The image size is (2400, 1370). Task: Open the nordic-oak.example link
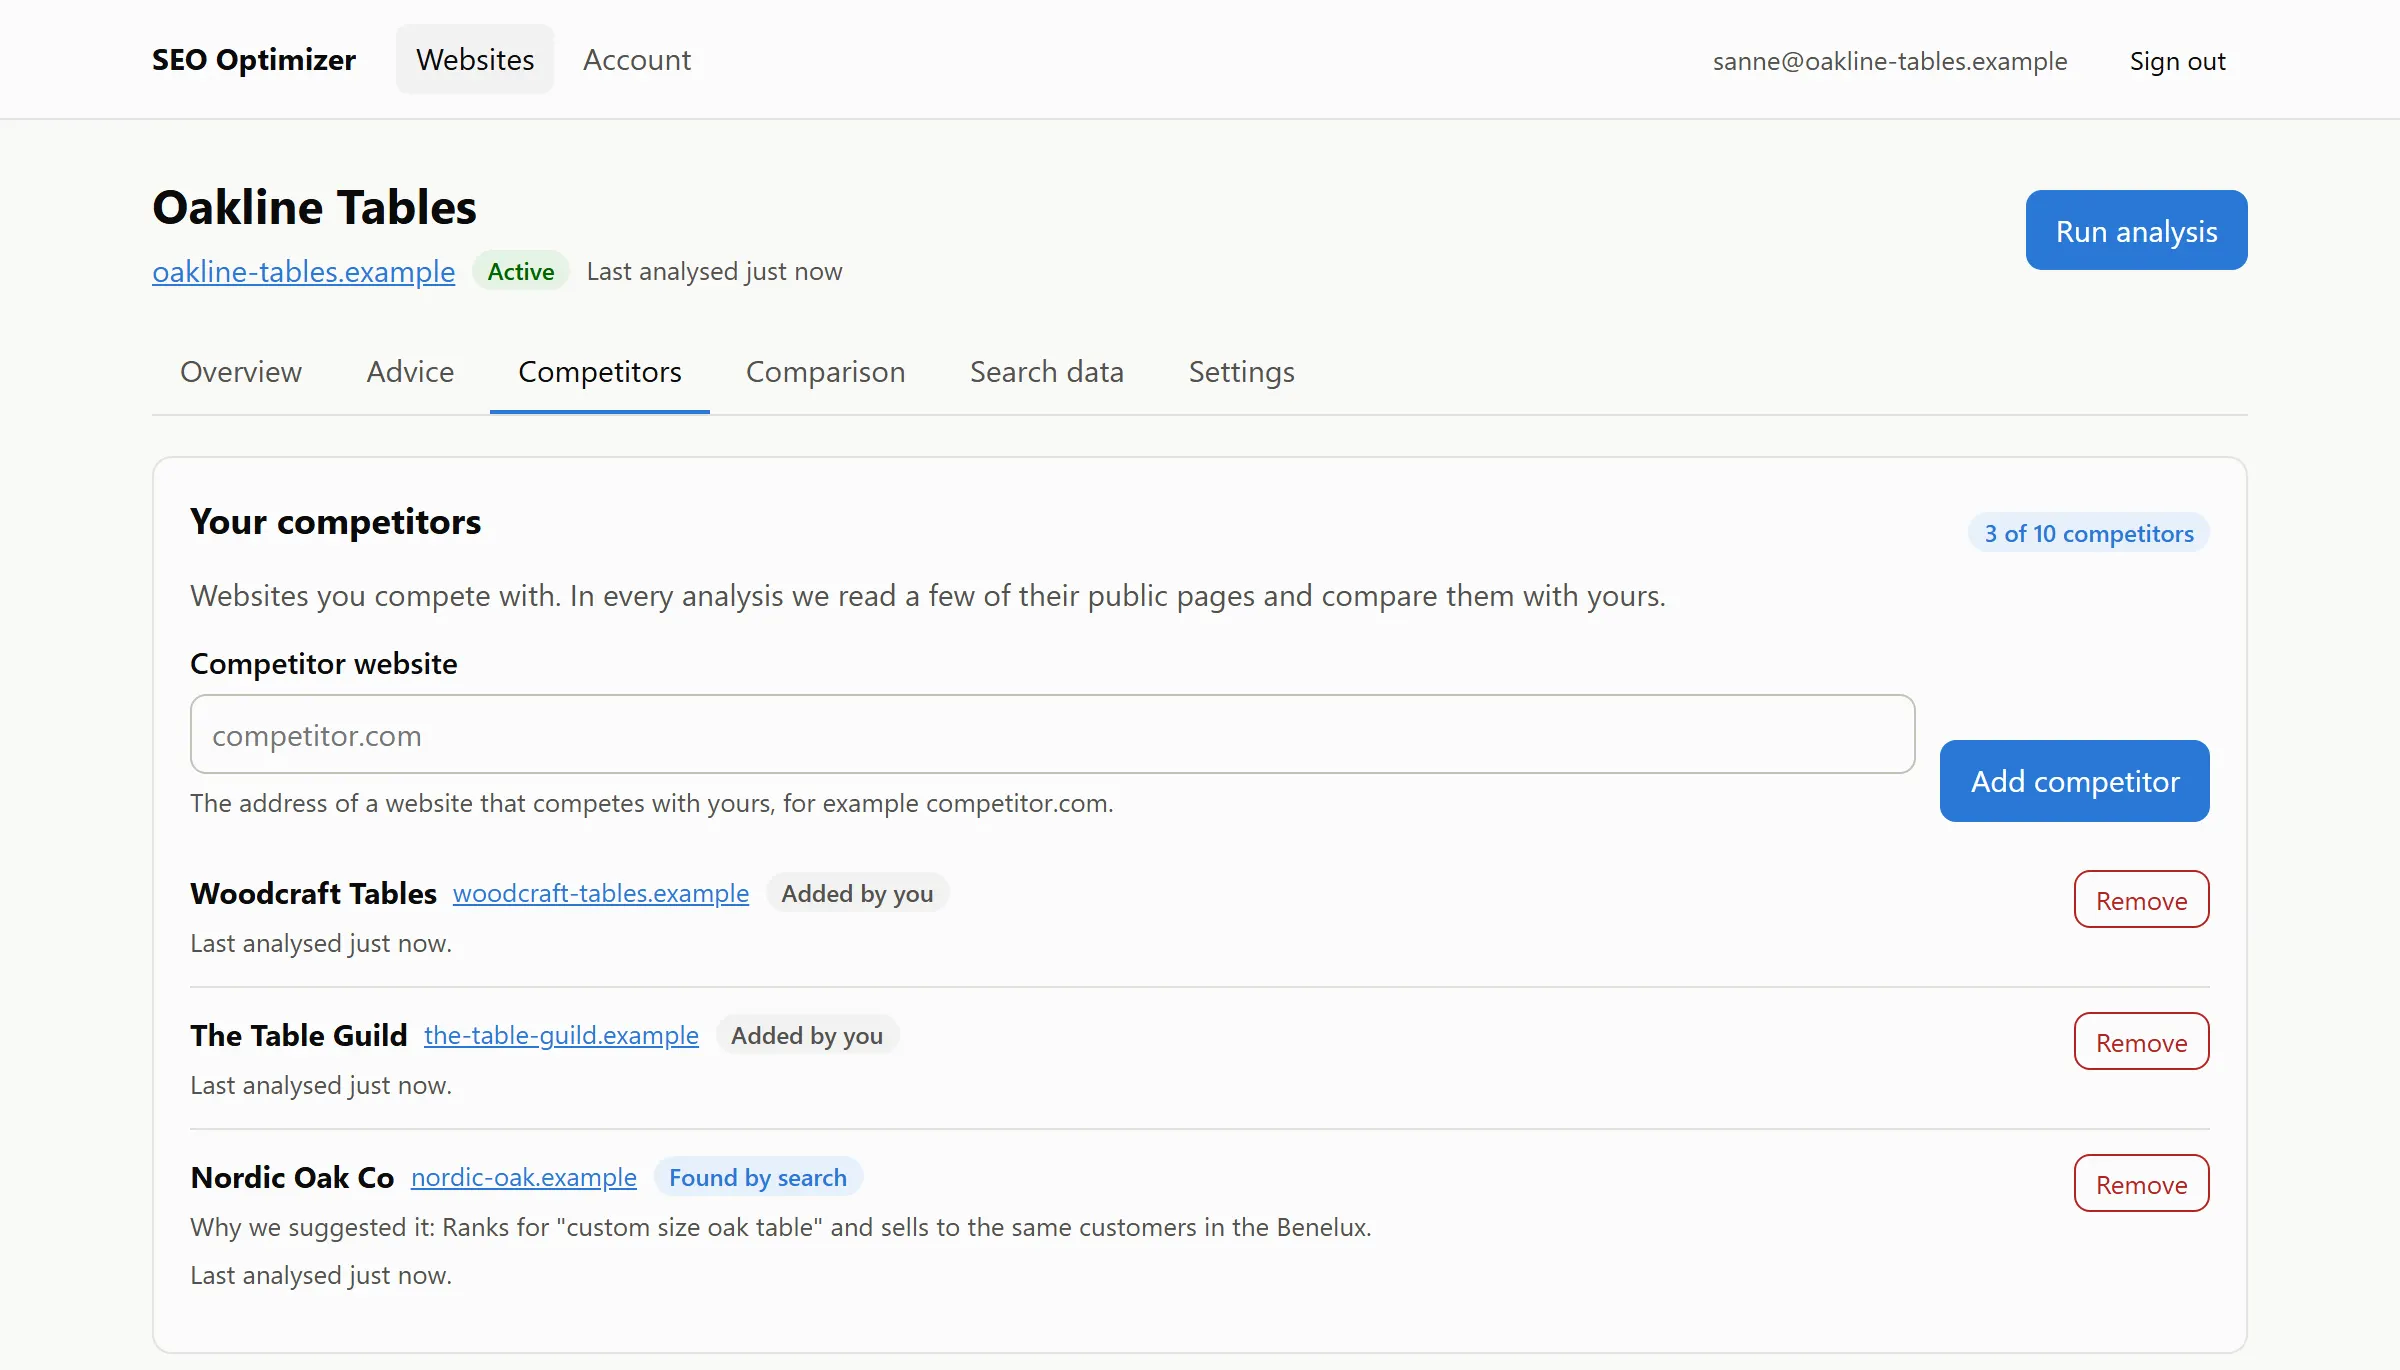pyautogui.click(x=524, y=1177)
